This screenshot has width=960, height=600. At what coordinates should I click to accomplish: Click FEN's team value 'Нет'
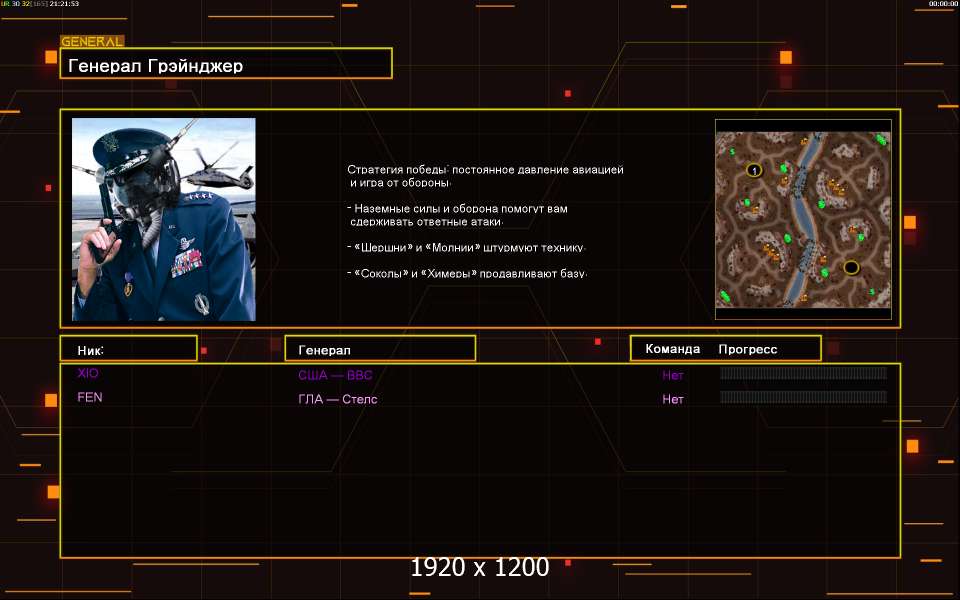click(673, 399)
